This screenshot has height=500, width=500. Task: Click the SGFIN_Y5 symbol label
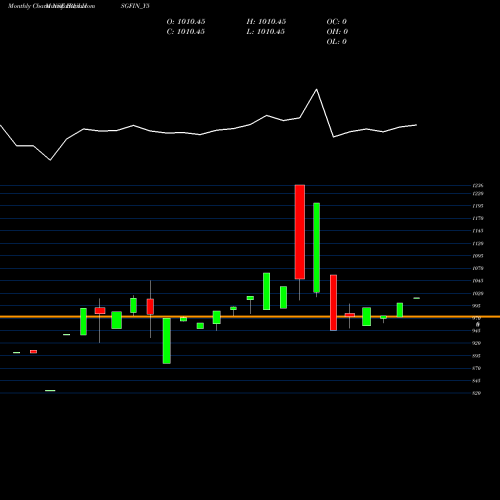[x=135, y=6]
